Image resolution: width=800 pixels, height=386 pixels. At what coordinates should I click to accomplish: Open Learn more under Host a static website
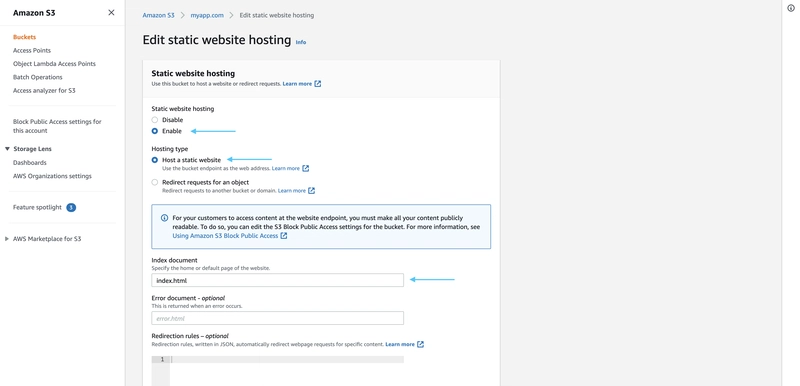pyautogui.click(x=286, y=168)
